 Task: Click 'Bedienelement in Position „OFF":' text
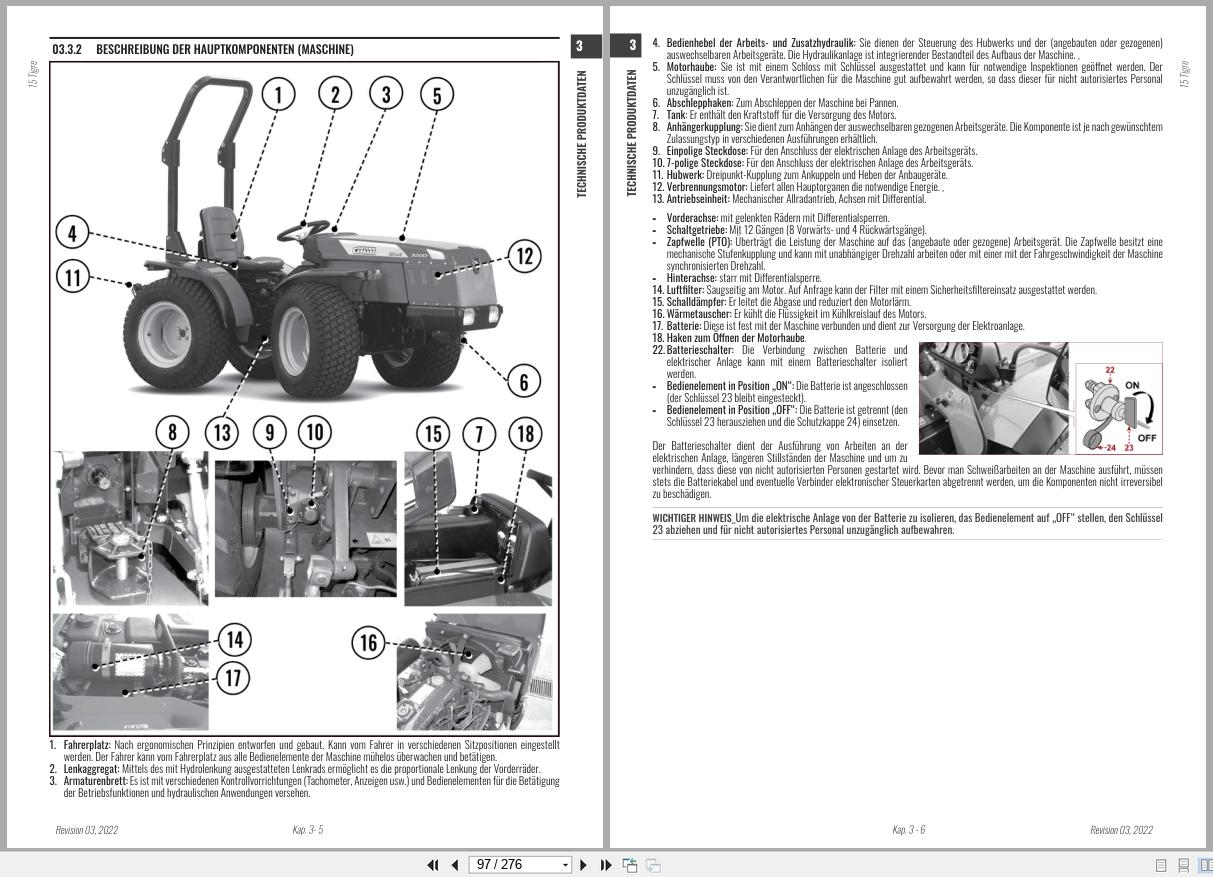point(732,410)
